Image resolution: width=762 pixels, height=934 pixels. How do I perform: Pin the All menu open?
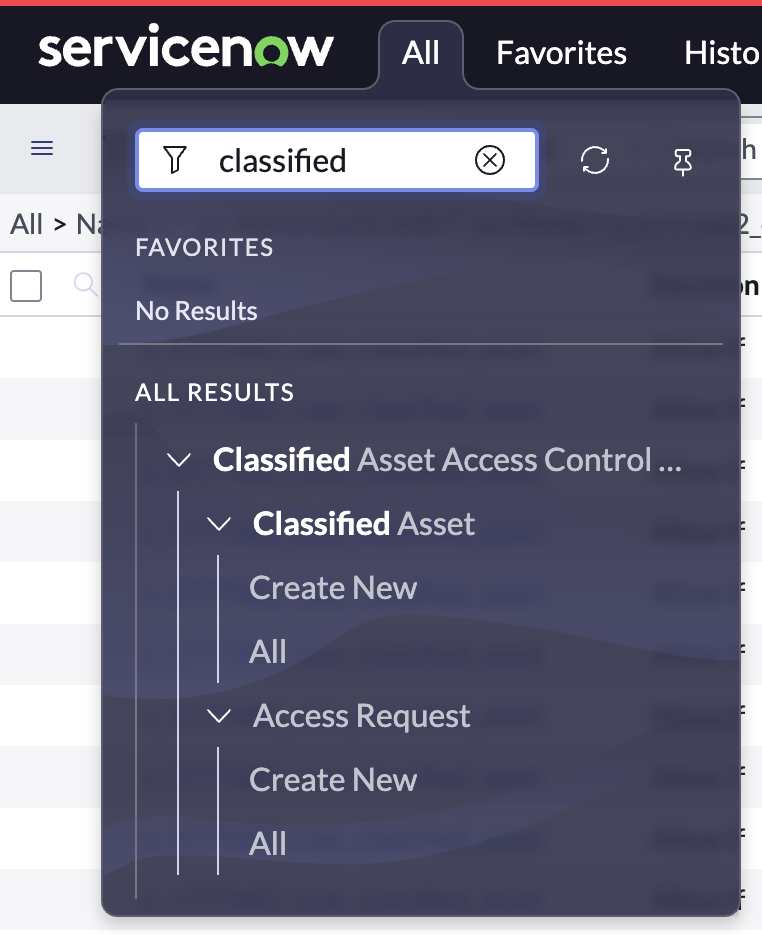pos(683,161)
